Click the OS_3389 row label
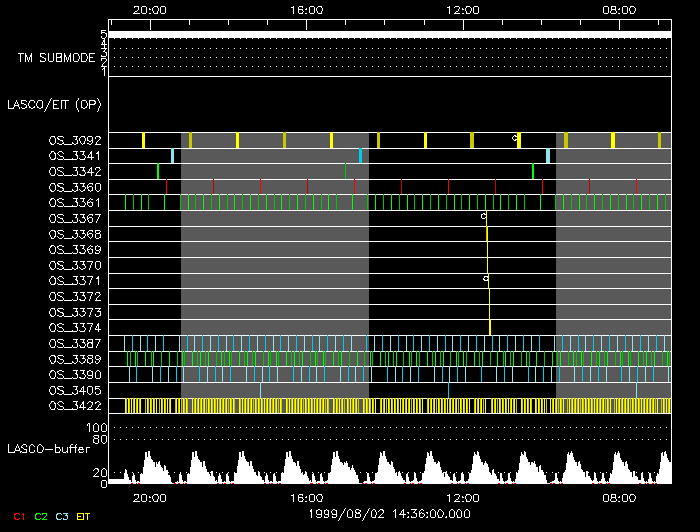 [x=75, y=359]
